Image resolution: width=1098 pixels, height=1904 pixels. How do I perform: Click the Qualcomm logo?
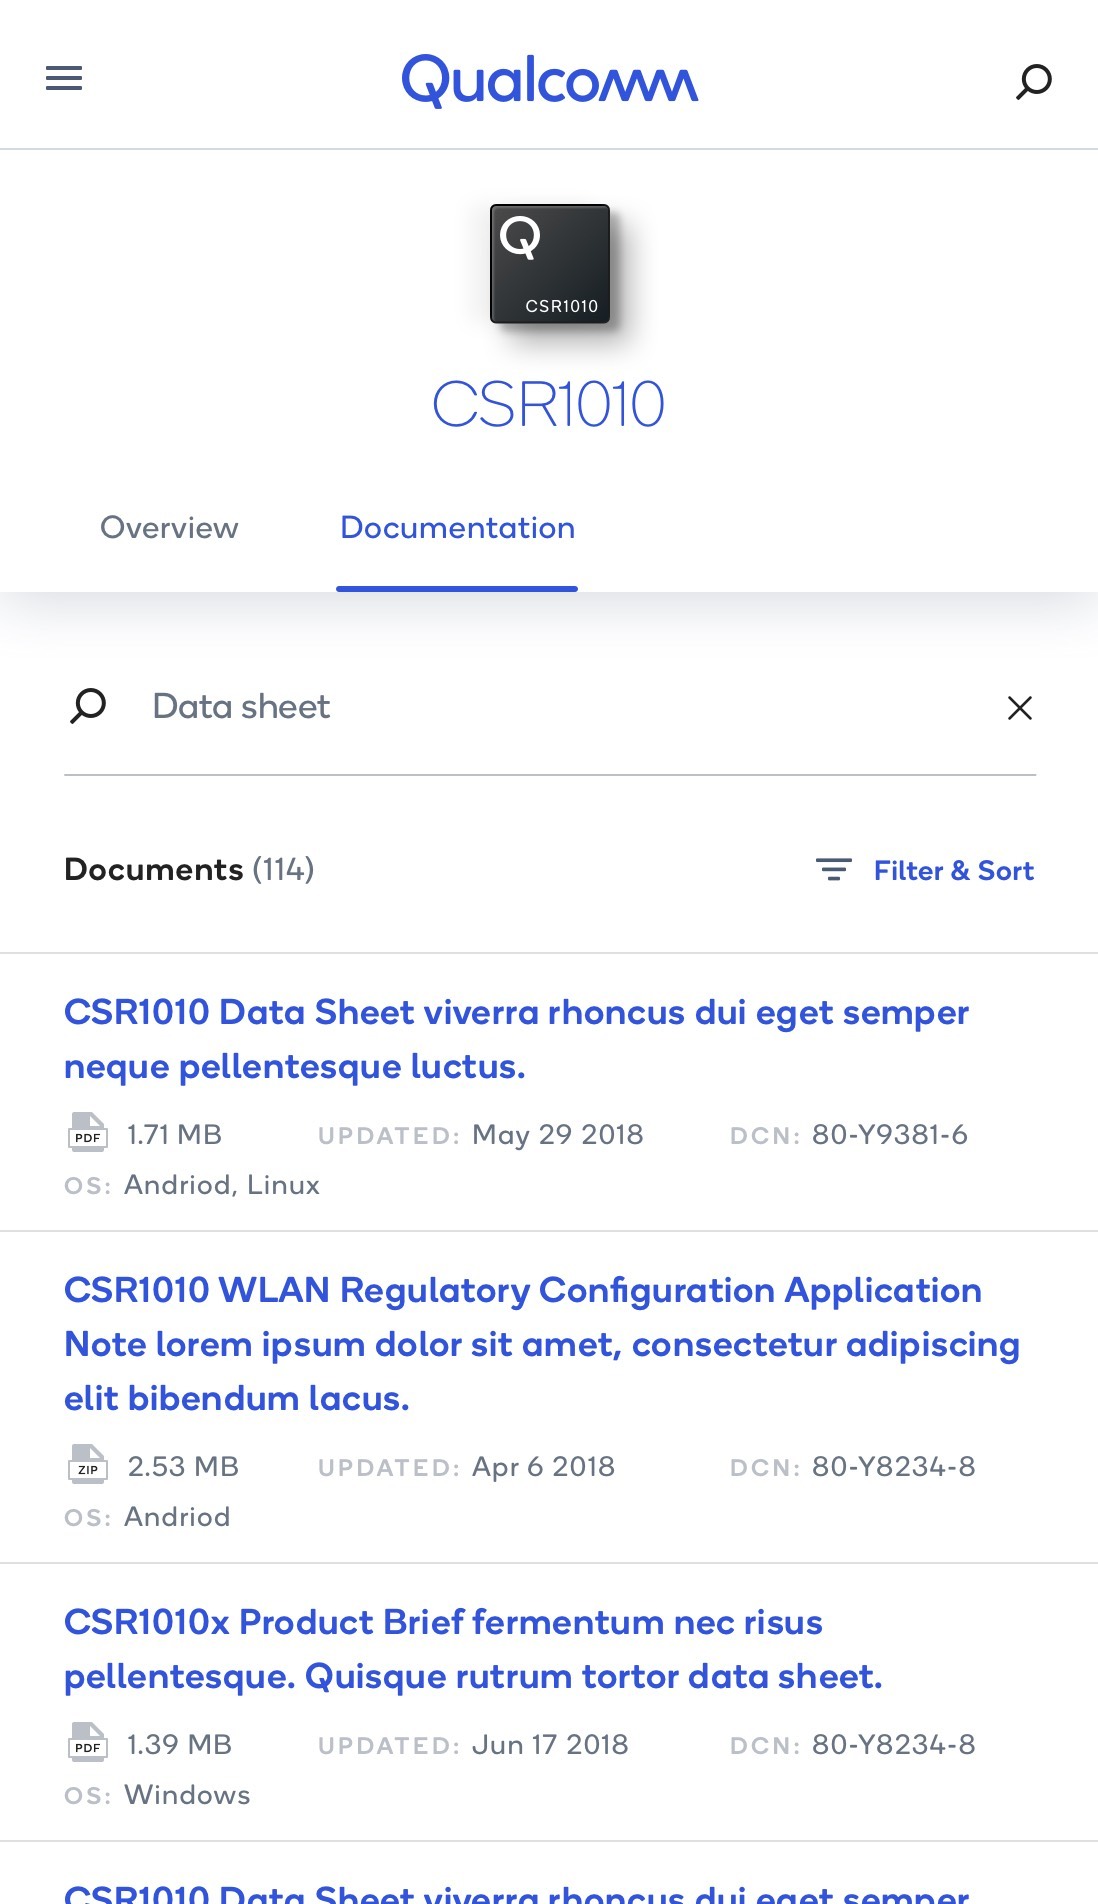[549, 80]
